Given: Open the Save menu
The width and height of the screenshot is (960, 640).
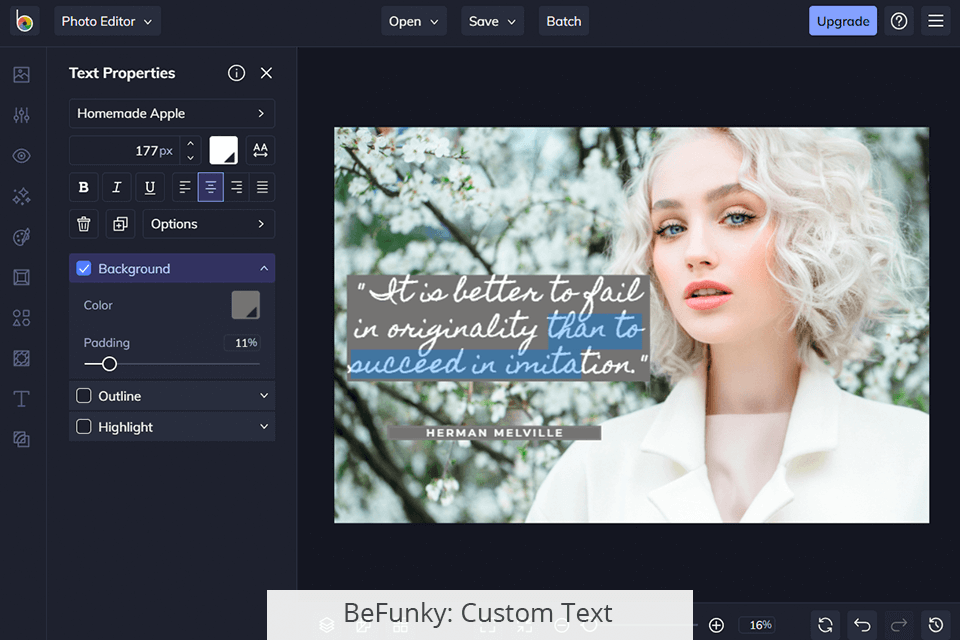Looking at the screenshot, I should point(492,21).
